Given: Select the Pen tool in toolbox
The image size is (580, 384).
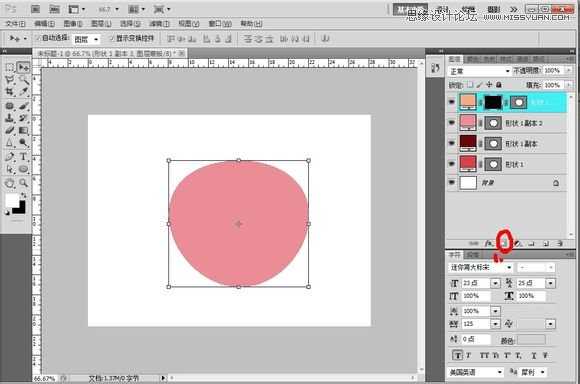Looking at the screenshot, I should click(x=10, y=156).
